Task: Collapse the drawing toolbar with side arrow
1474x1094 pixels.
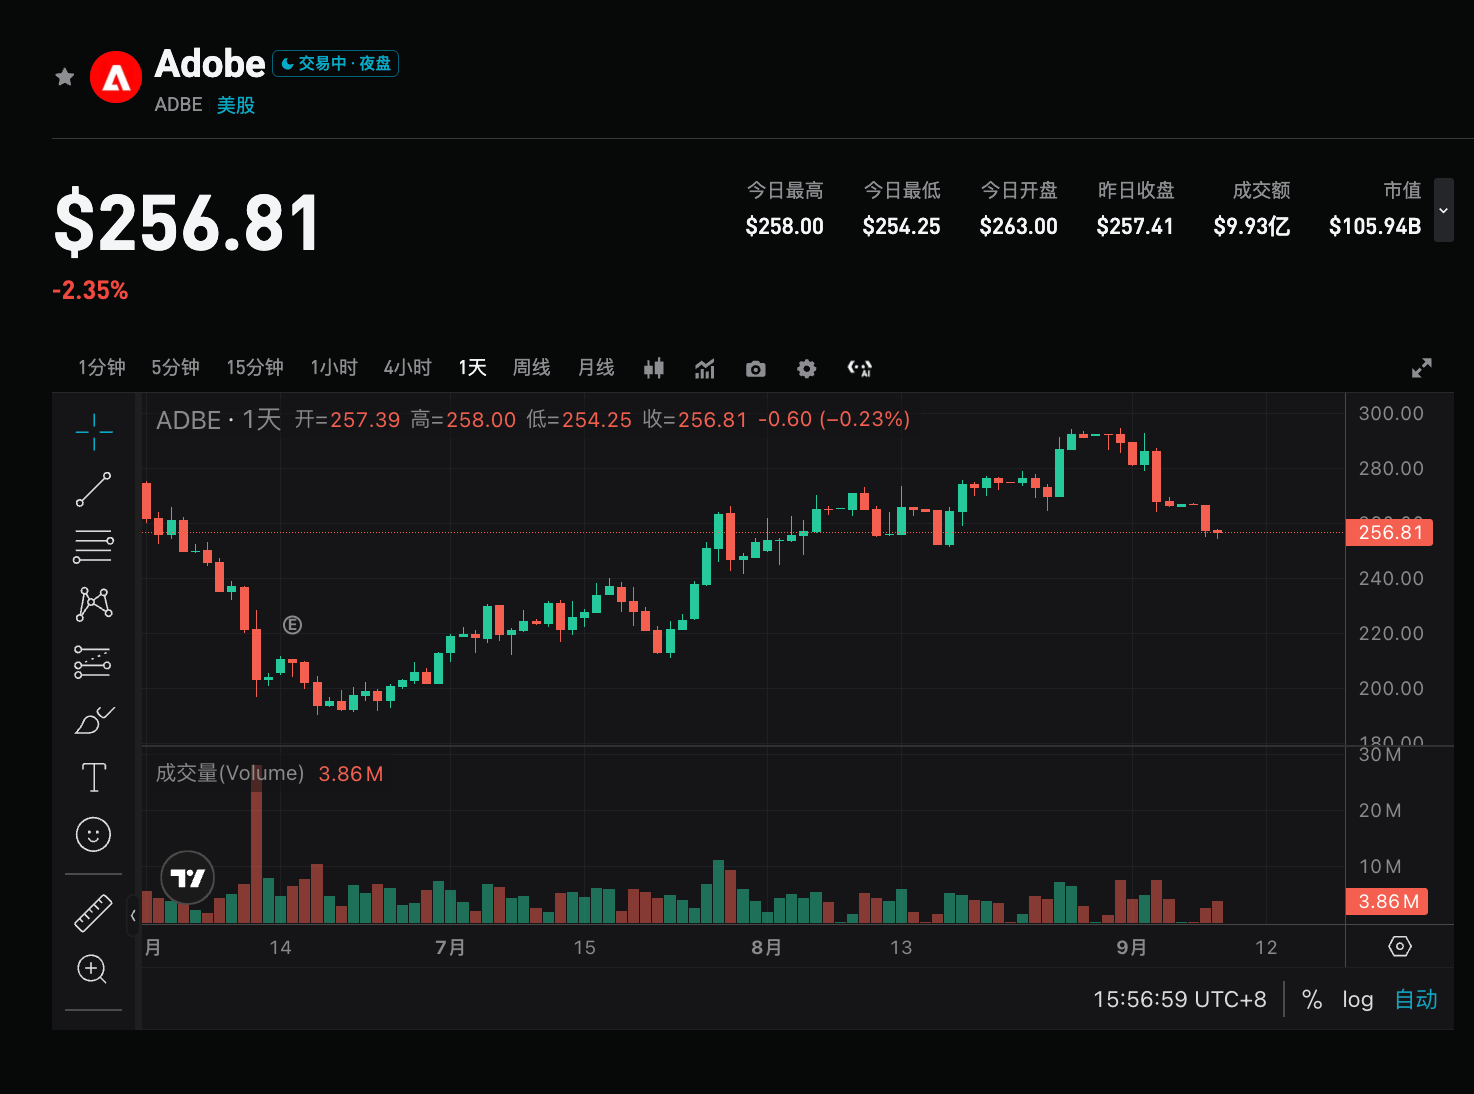Action: click(133, 915)
